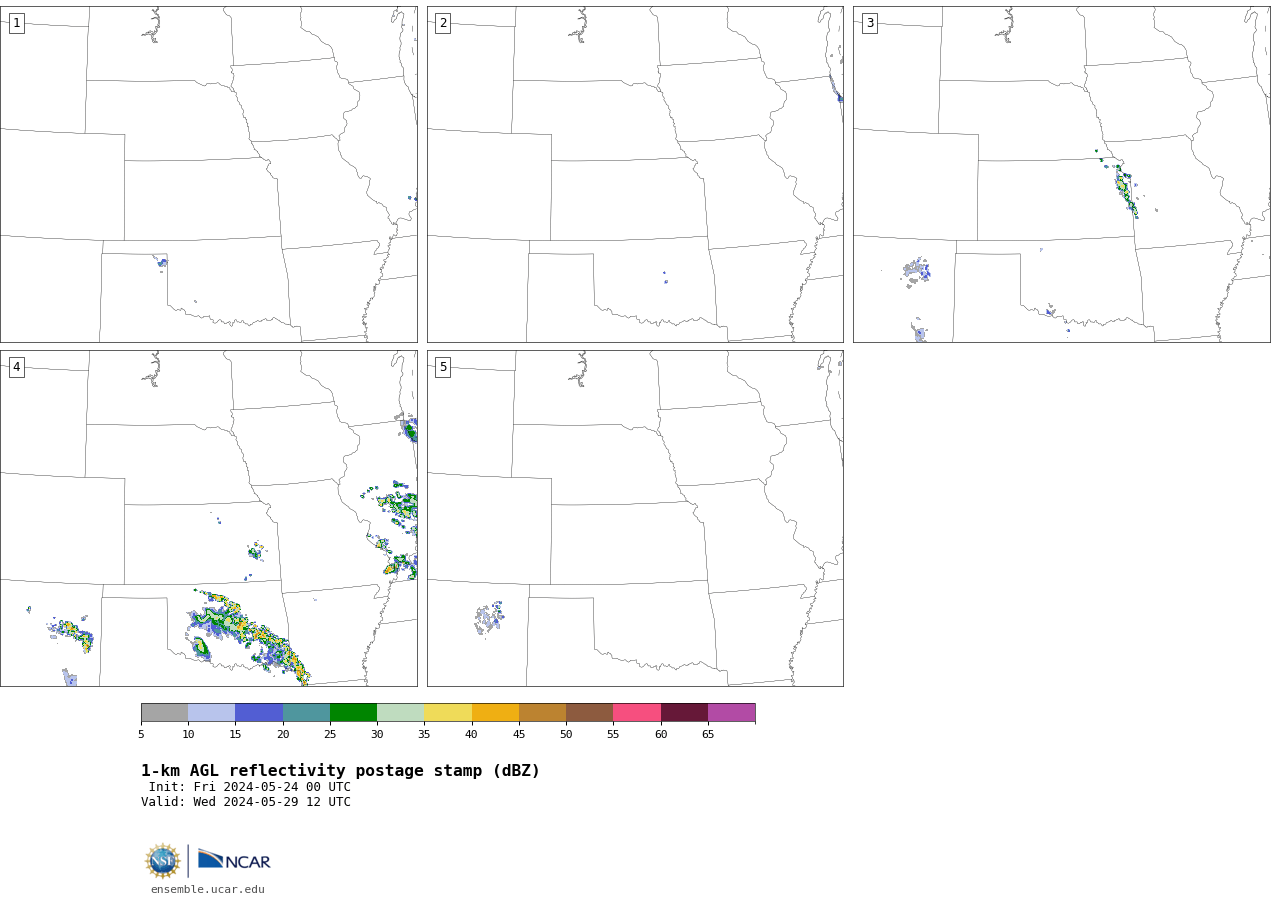Open ensemble member 2 reflectivity map
The image size is (1280, 901).
(635, 174)
